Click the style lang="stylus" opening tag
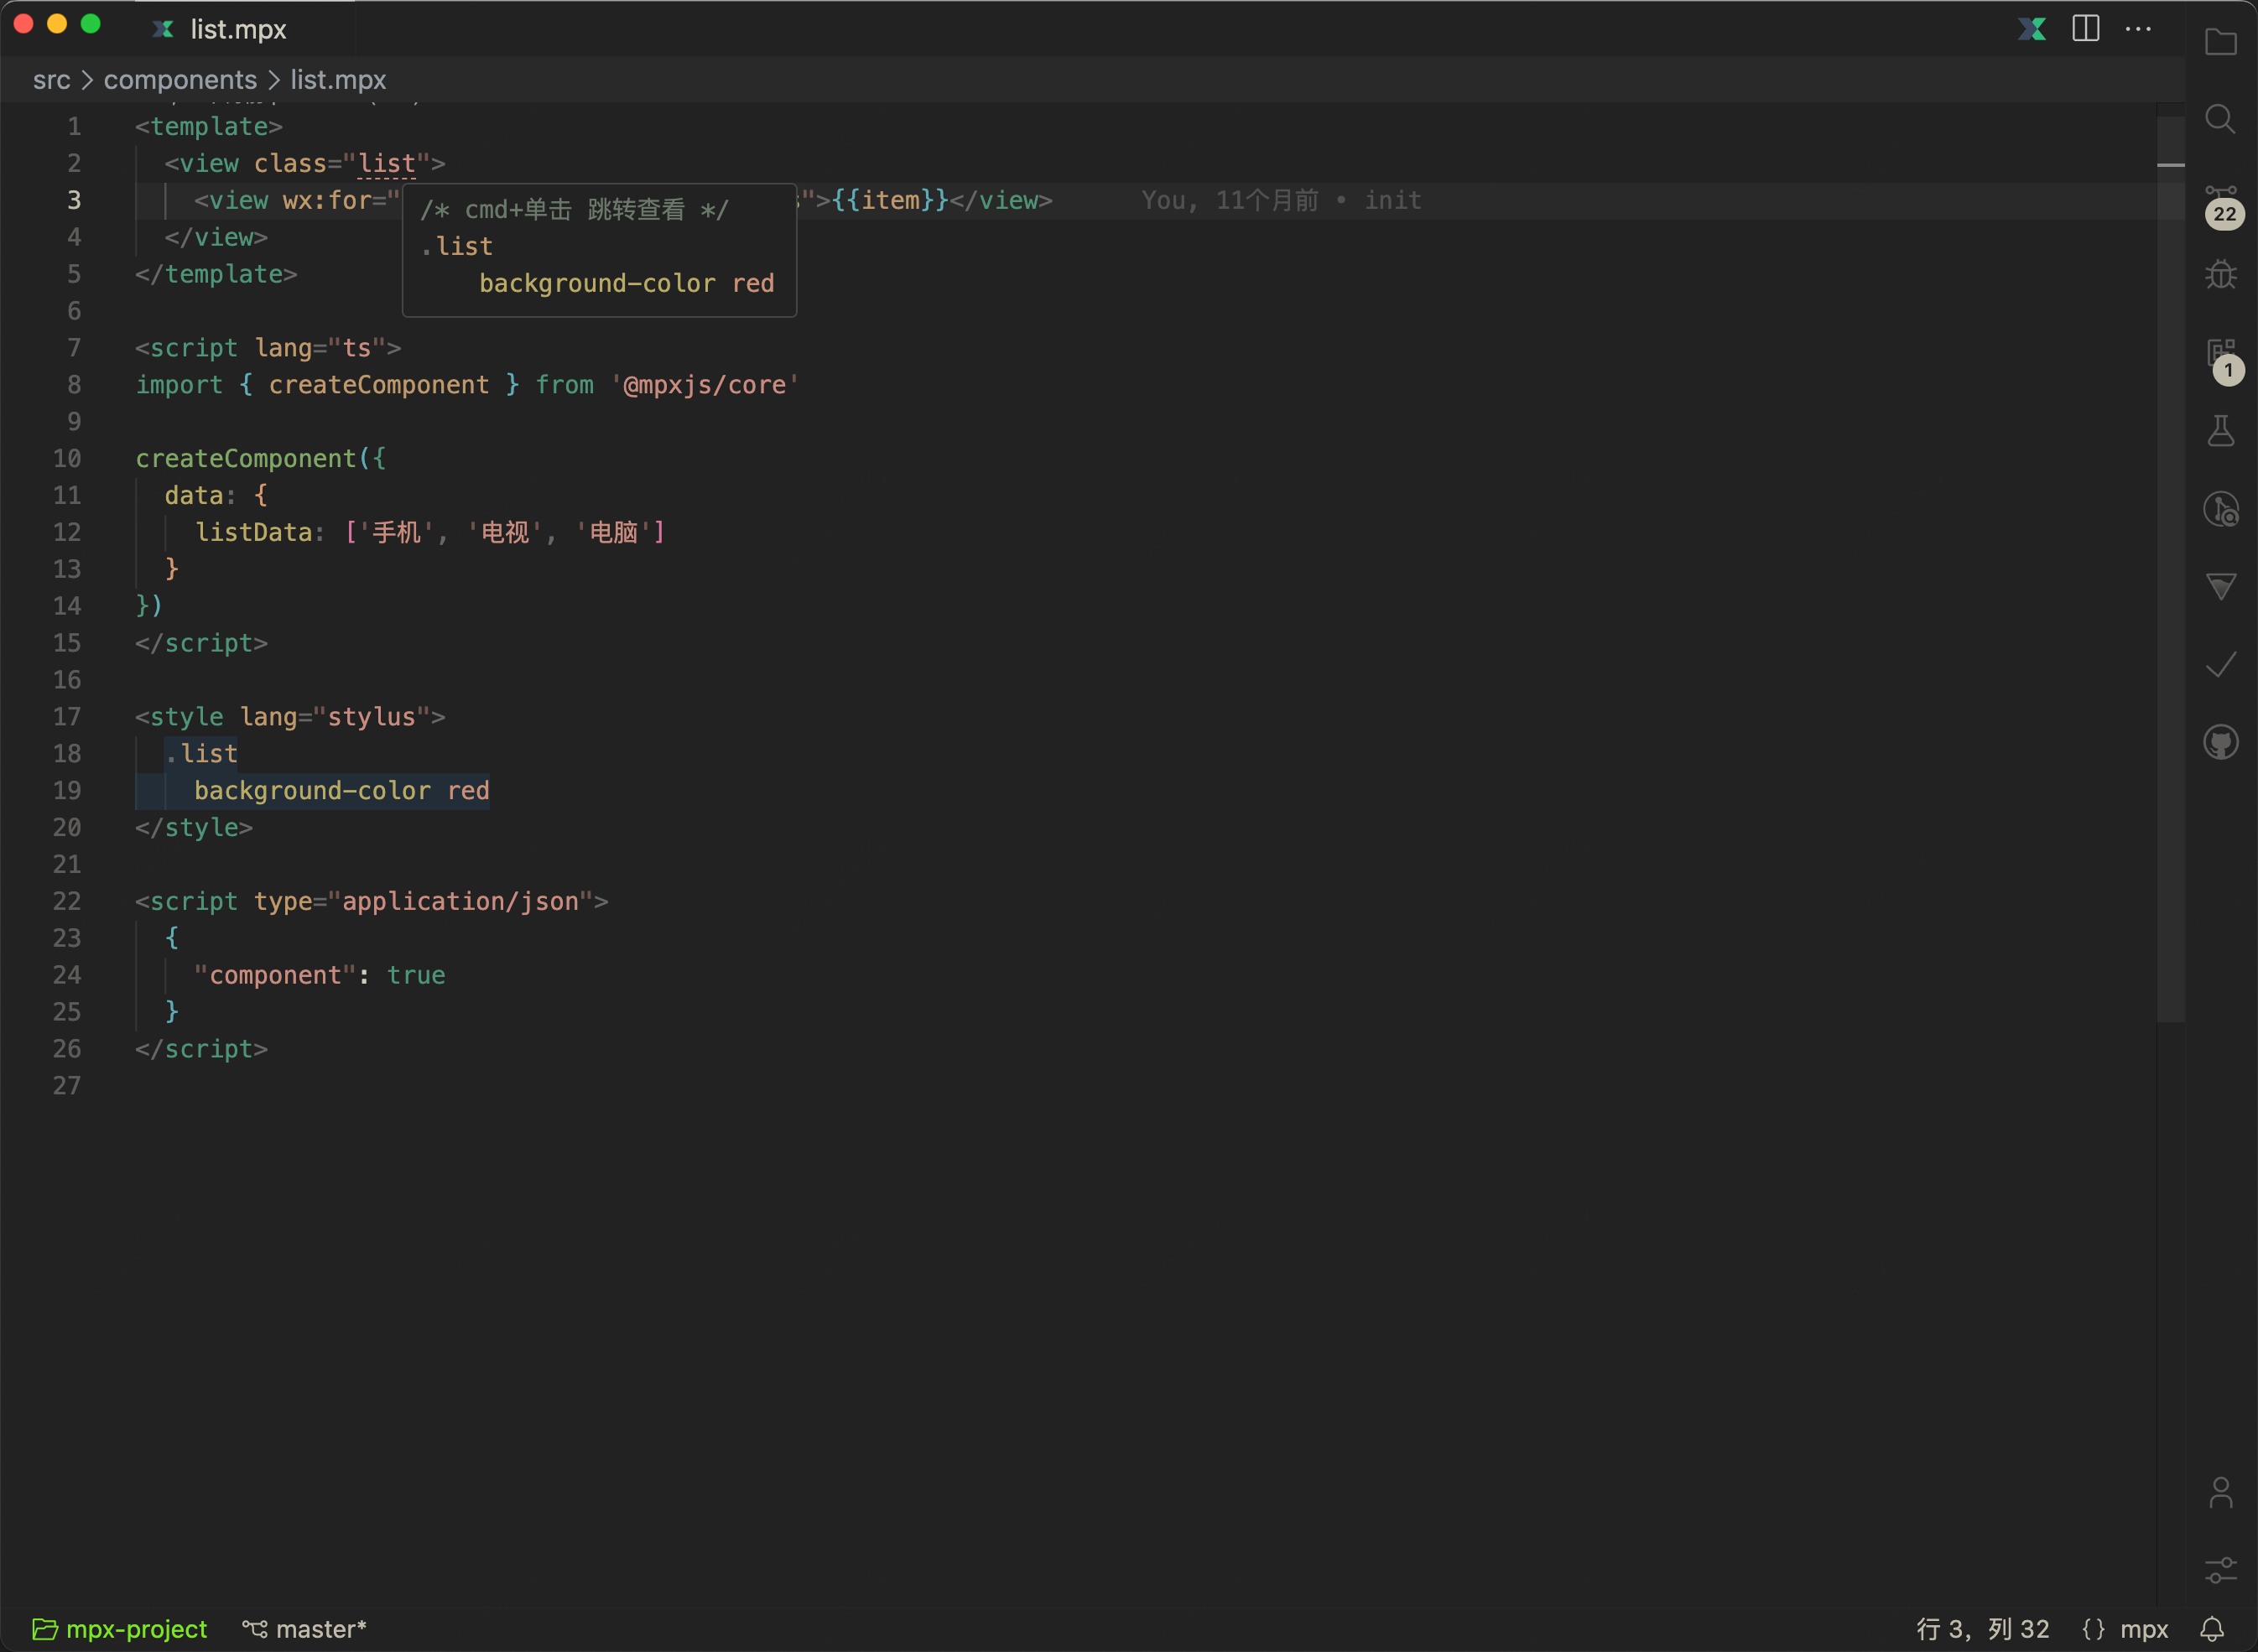 click(x=290, y=717)
